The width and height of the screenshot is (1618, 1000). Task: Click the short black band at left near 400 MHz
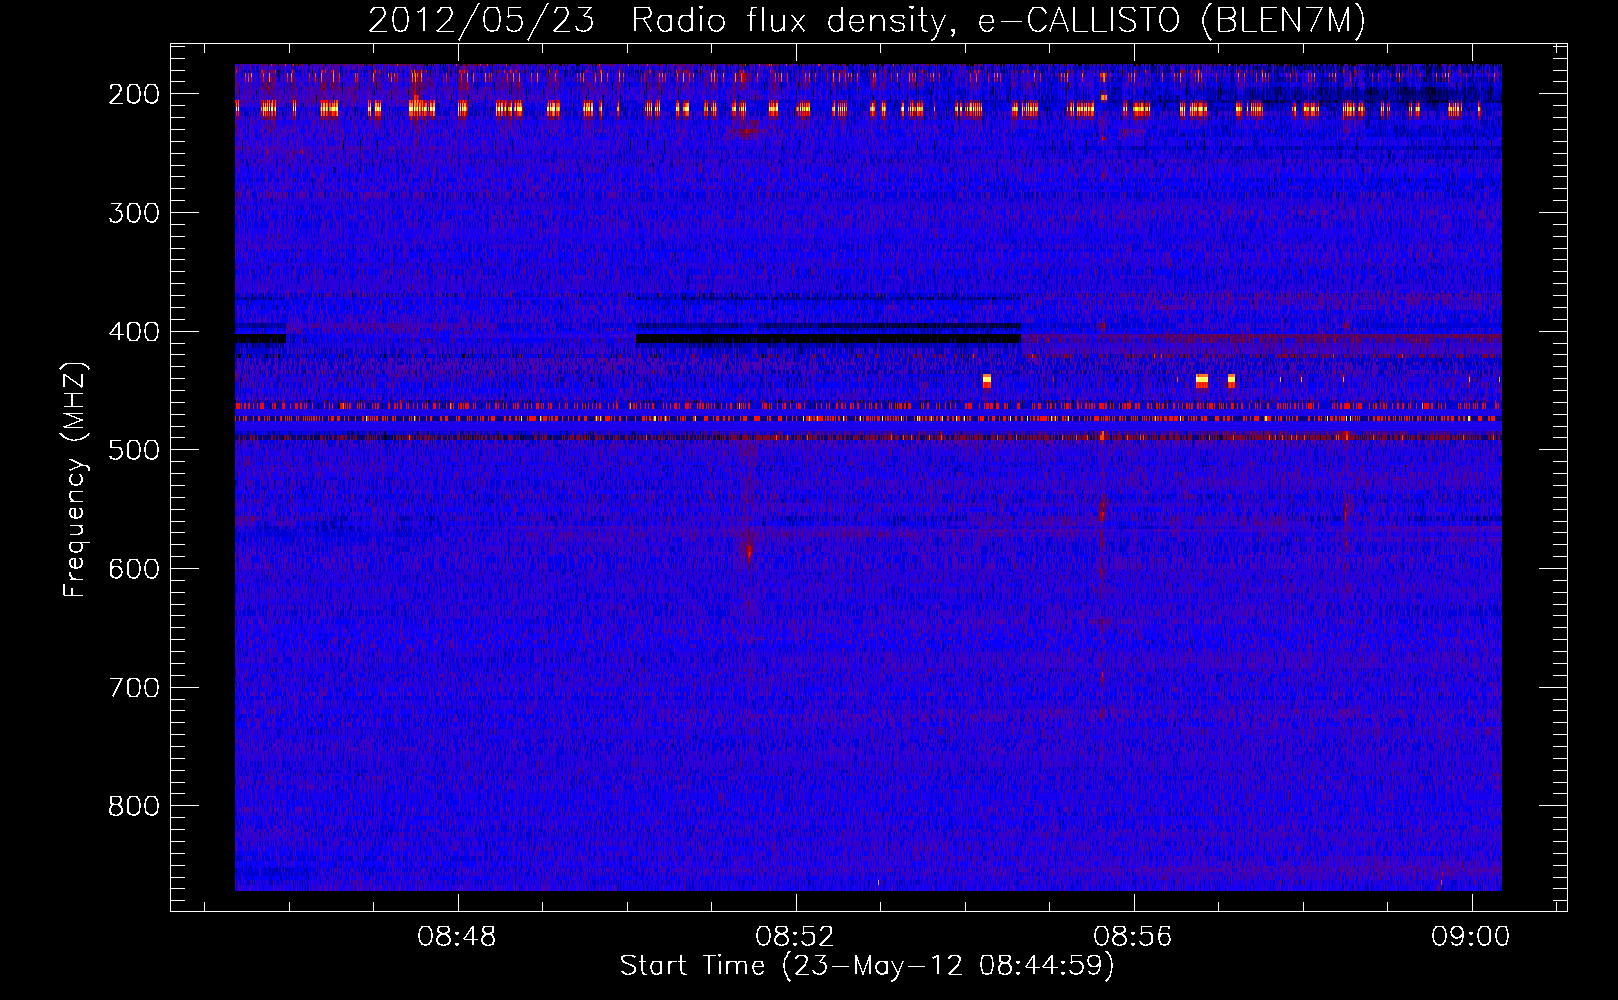pos(260,339)
